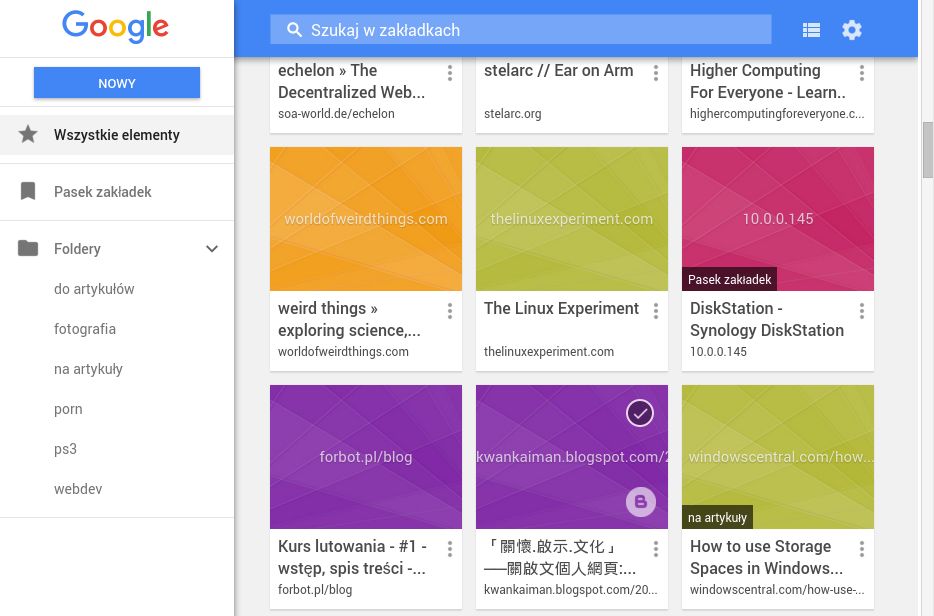This screenshot has width=934, height=616.
Task: Click windowscentral.com/how-use URL text
Action: (777, 590)
